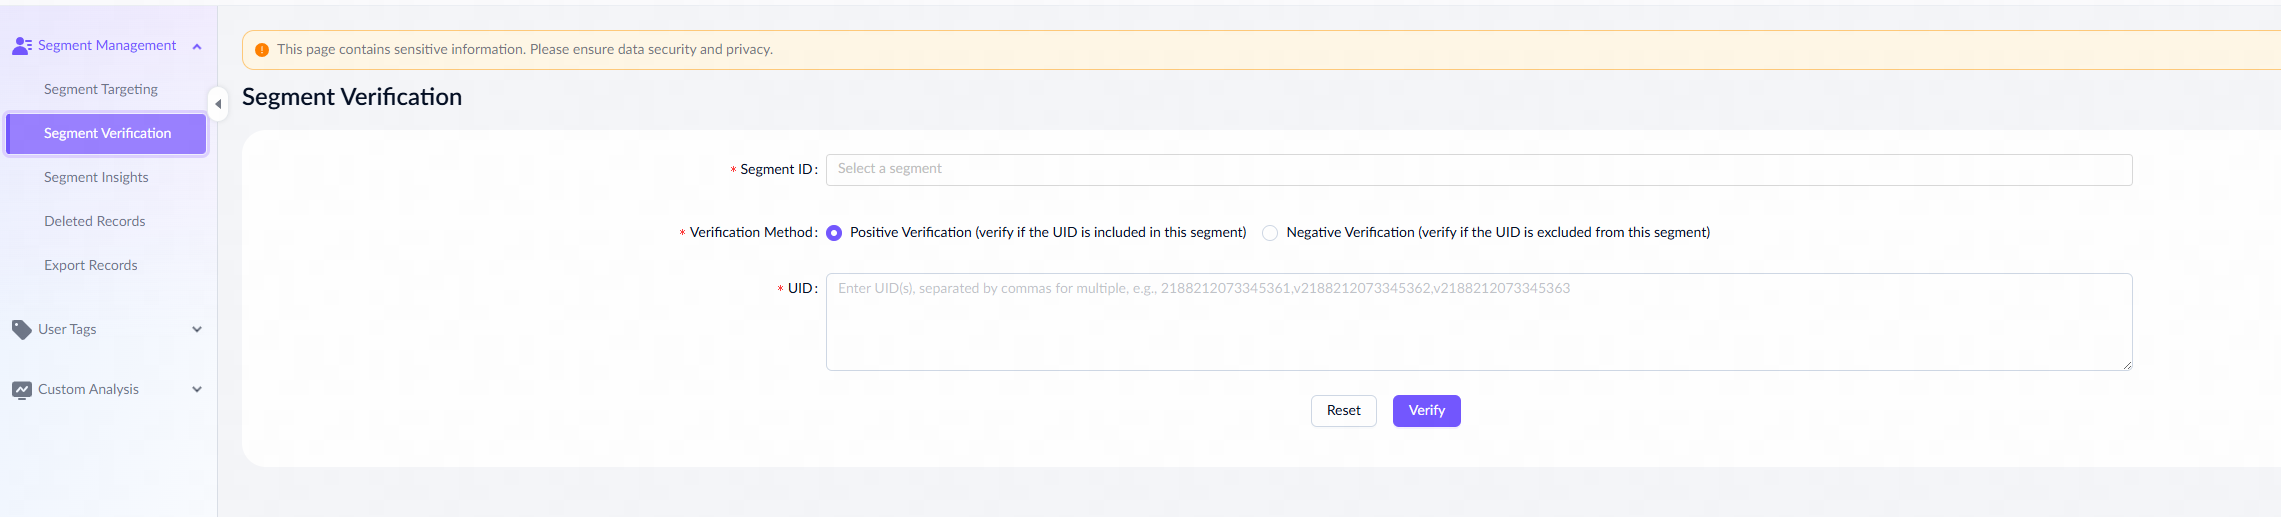Open Export Records in sidebar
2281x517 pixels.
point(91,265)
